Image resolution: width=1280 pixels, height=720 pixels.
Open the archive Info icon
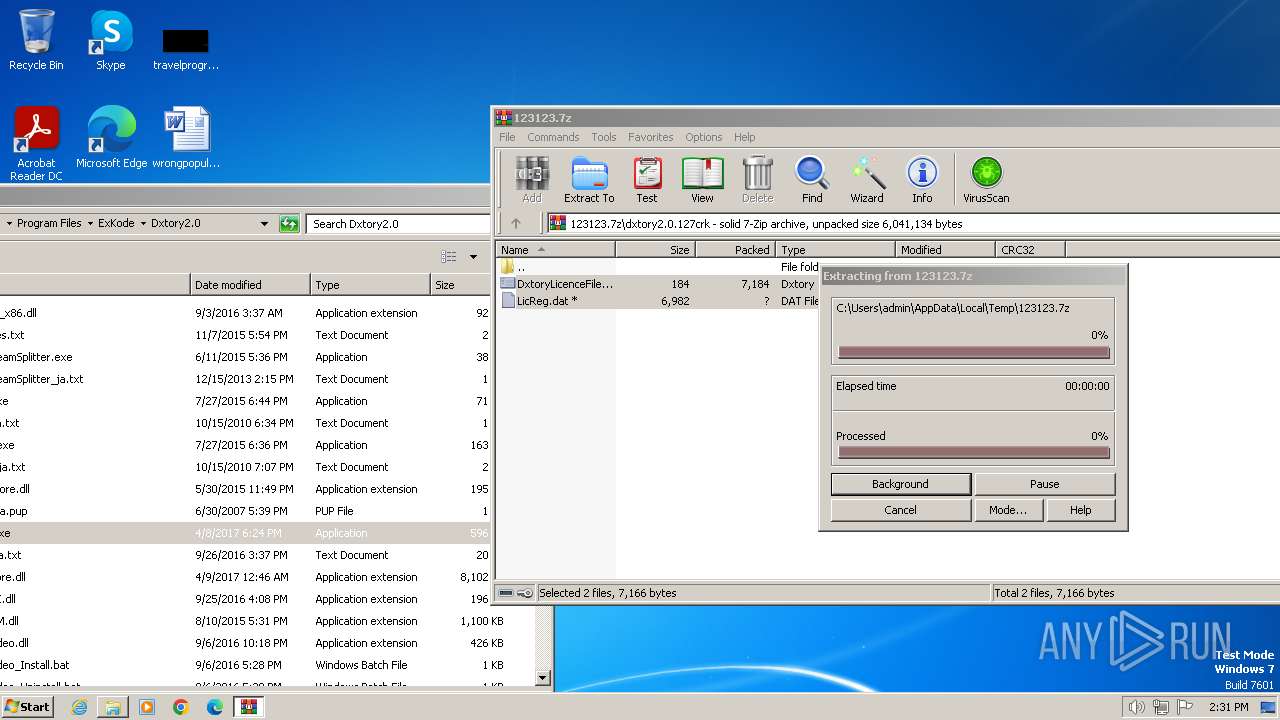point(922,180)
